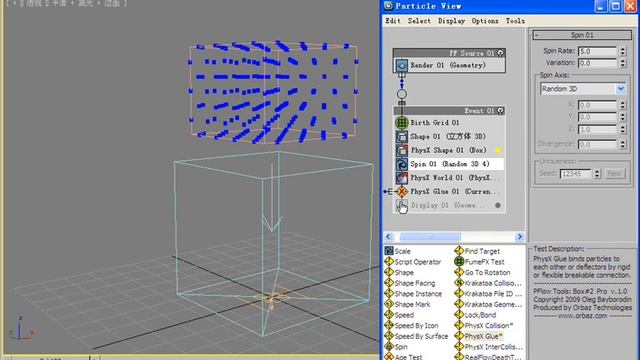Viewport: 640px width, 360px height.
Task: Select the Lock/Bond test in depot
Action: 476,315
